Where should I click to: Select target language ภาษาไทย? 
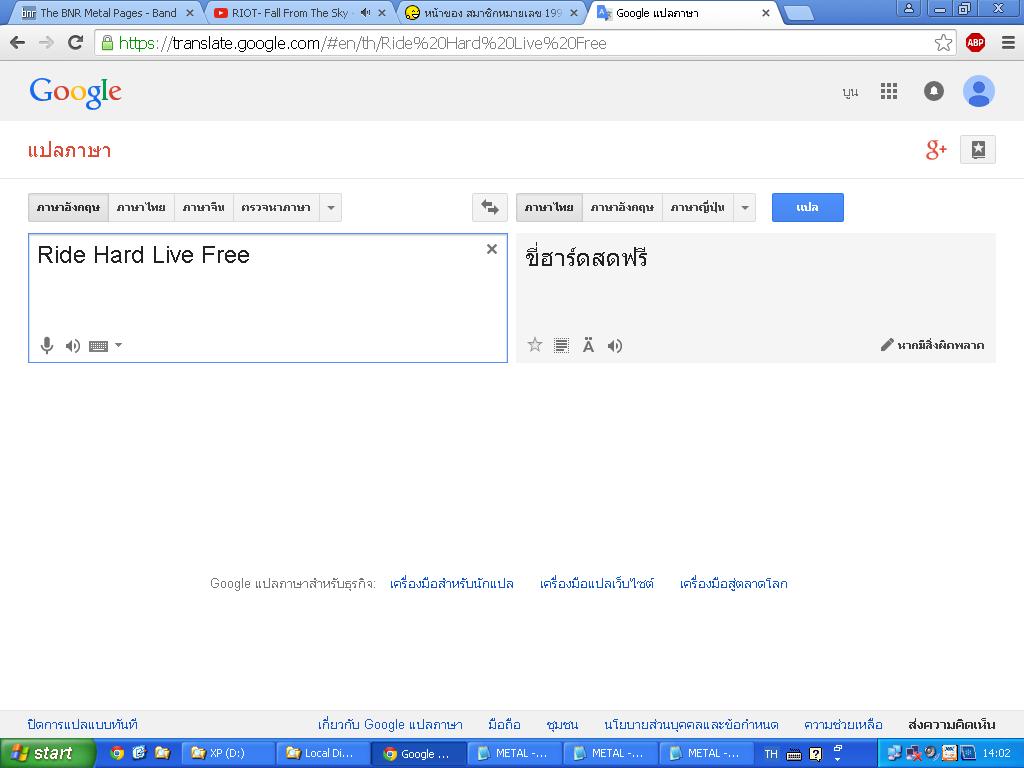(549, 208)
